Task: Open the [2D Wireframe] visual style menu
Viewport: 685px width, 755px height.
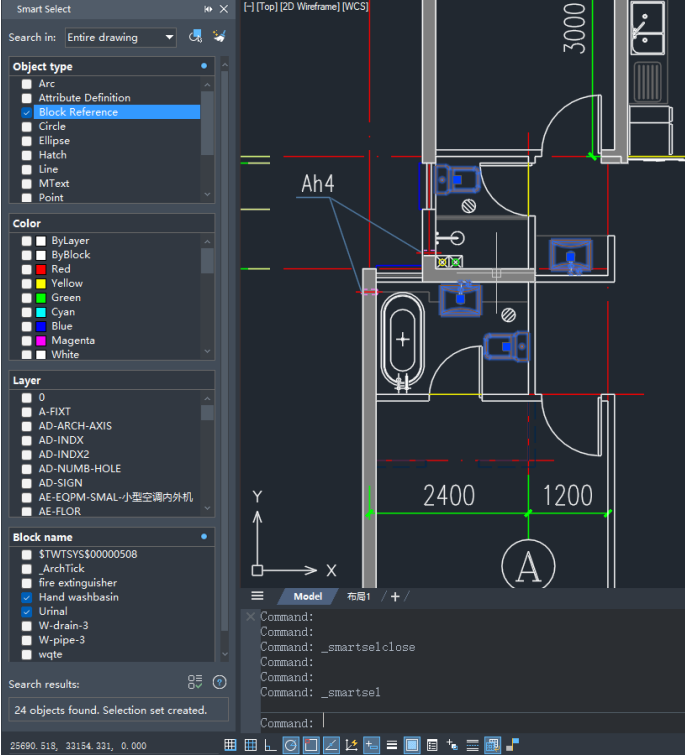Action: (x=310, y=6)
